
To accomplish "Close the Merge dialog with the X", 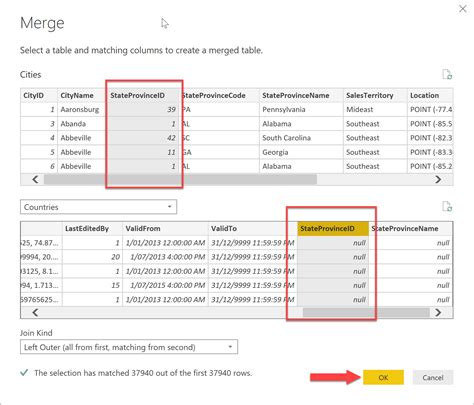I will point(463,9).
